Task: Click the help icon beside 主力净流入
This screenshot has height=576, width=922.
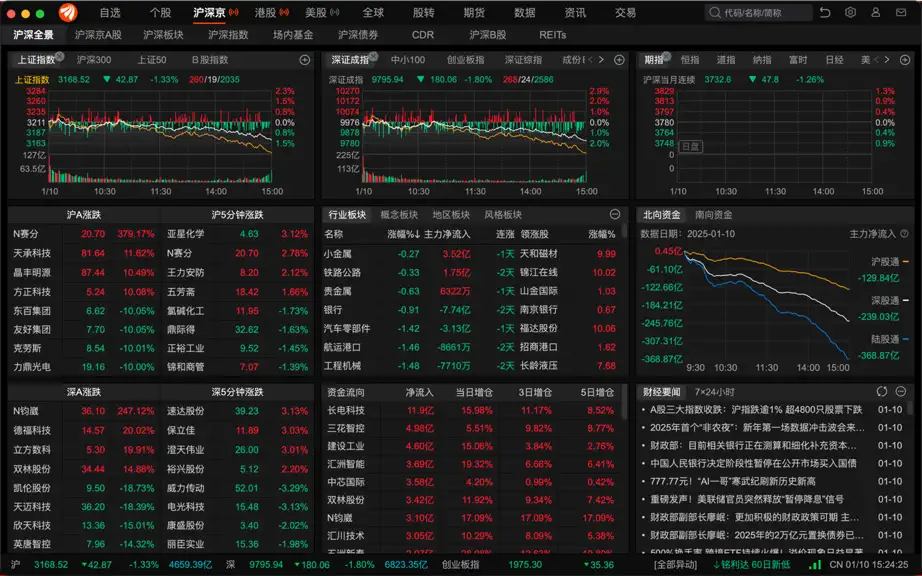Action: [x=904, y=234]
